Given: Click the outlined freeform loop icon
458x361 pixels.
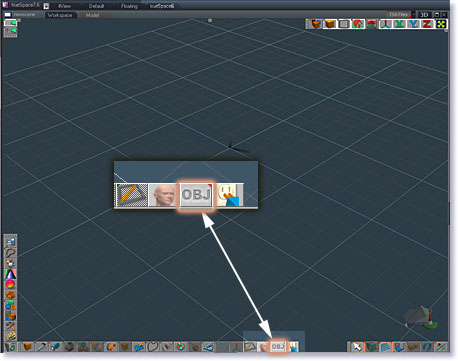Looking at the screenshot, I should (153, 347).
